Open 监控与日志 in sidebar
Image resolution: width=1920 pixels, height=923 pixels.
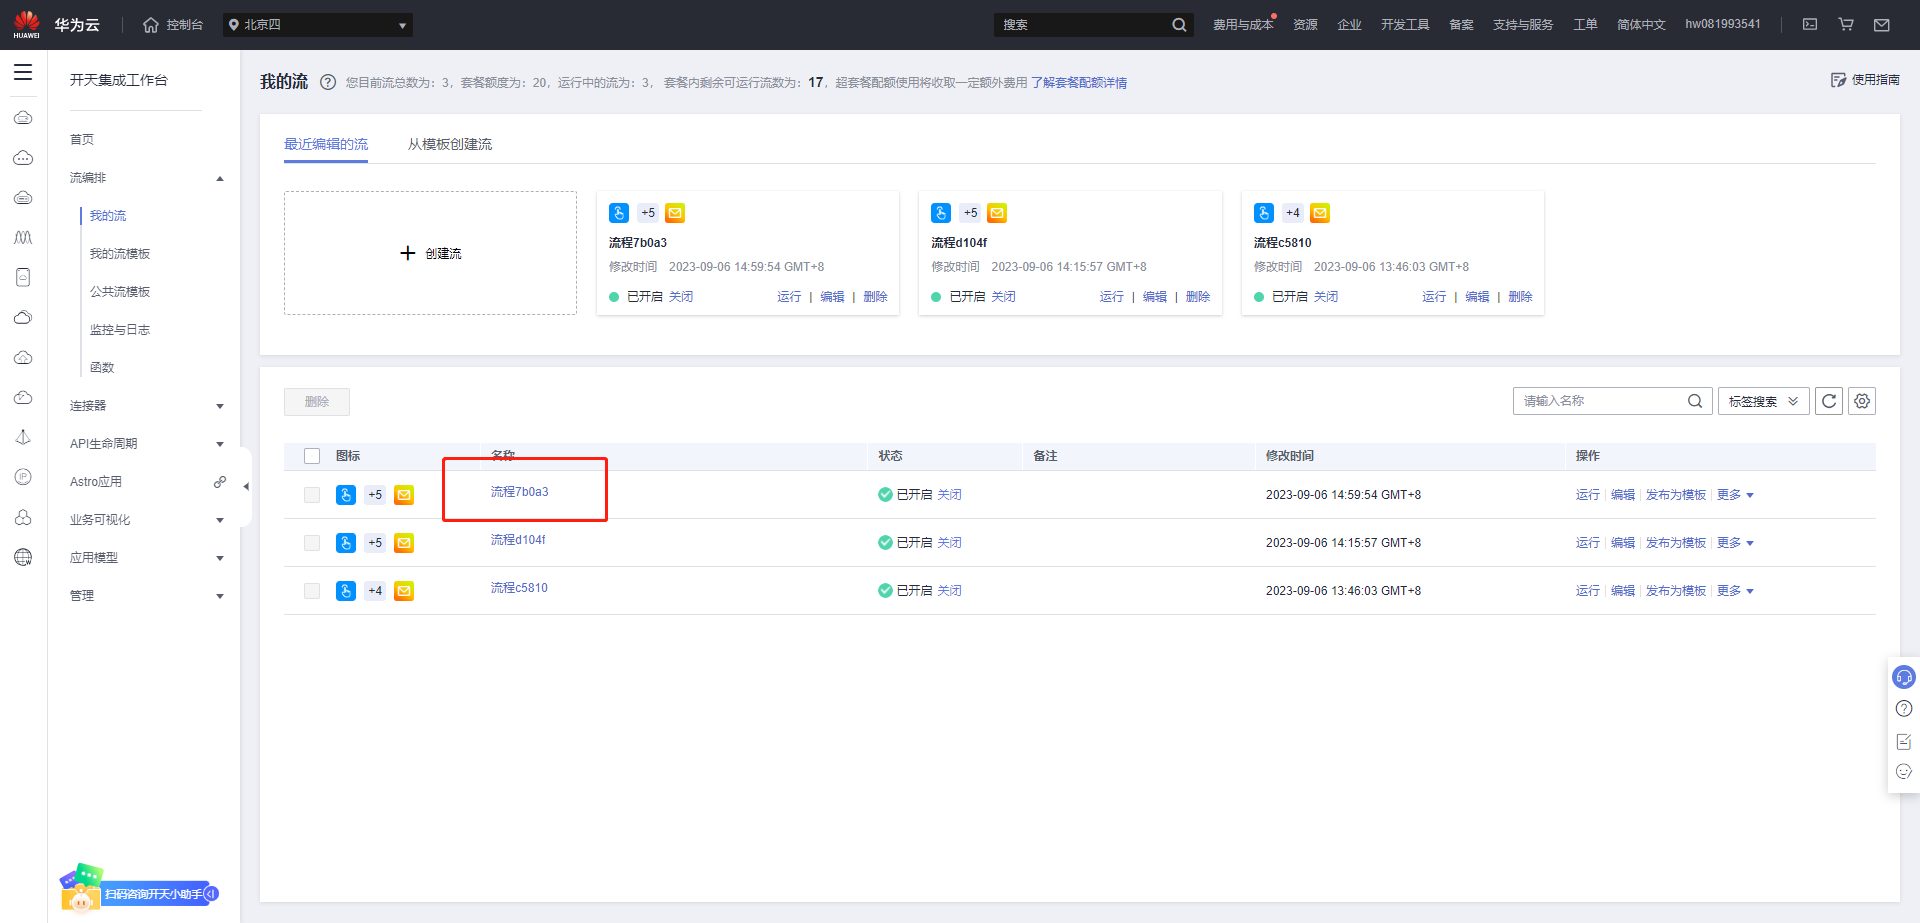[x=120, y=330]
